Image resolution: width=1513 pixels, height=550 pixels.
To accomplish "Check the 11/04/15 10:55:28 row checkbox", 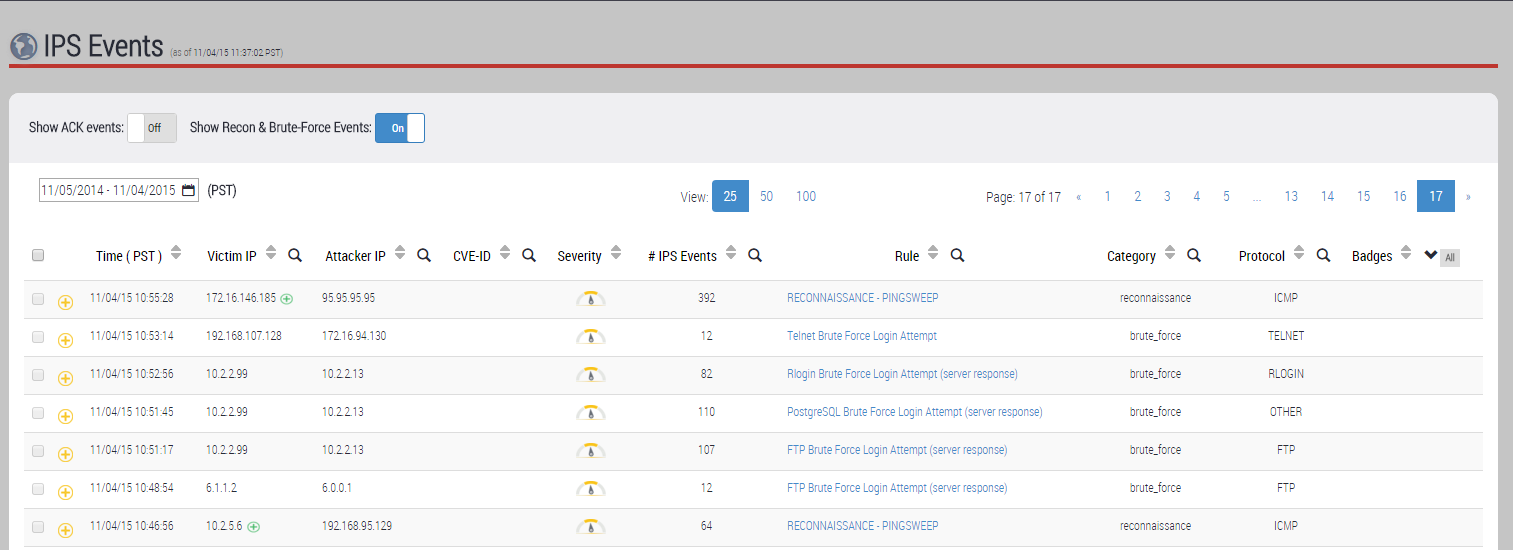I will click(x=38, y=298).
